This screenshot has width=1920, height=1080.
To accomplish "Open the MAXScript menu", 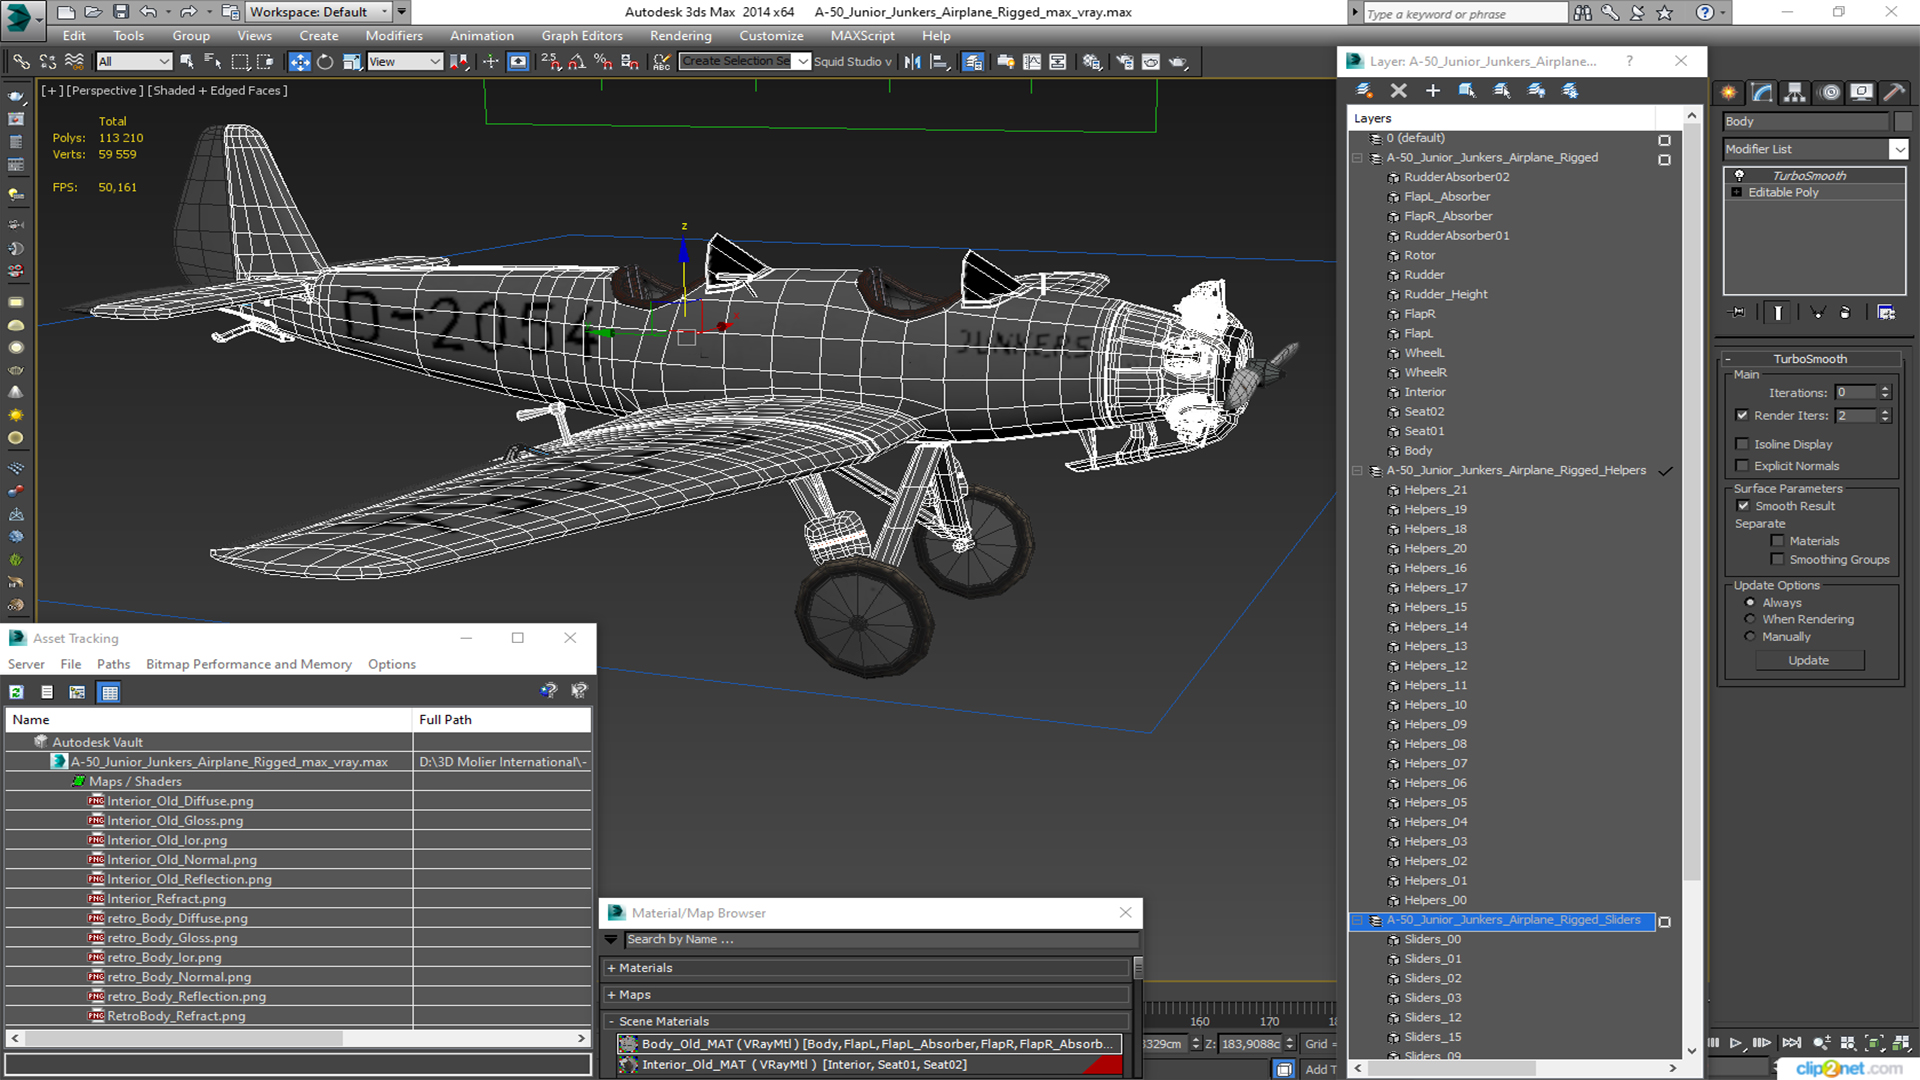I will pyautogui.click(x=862, y=36).
